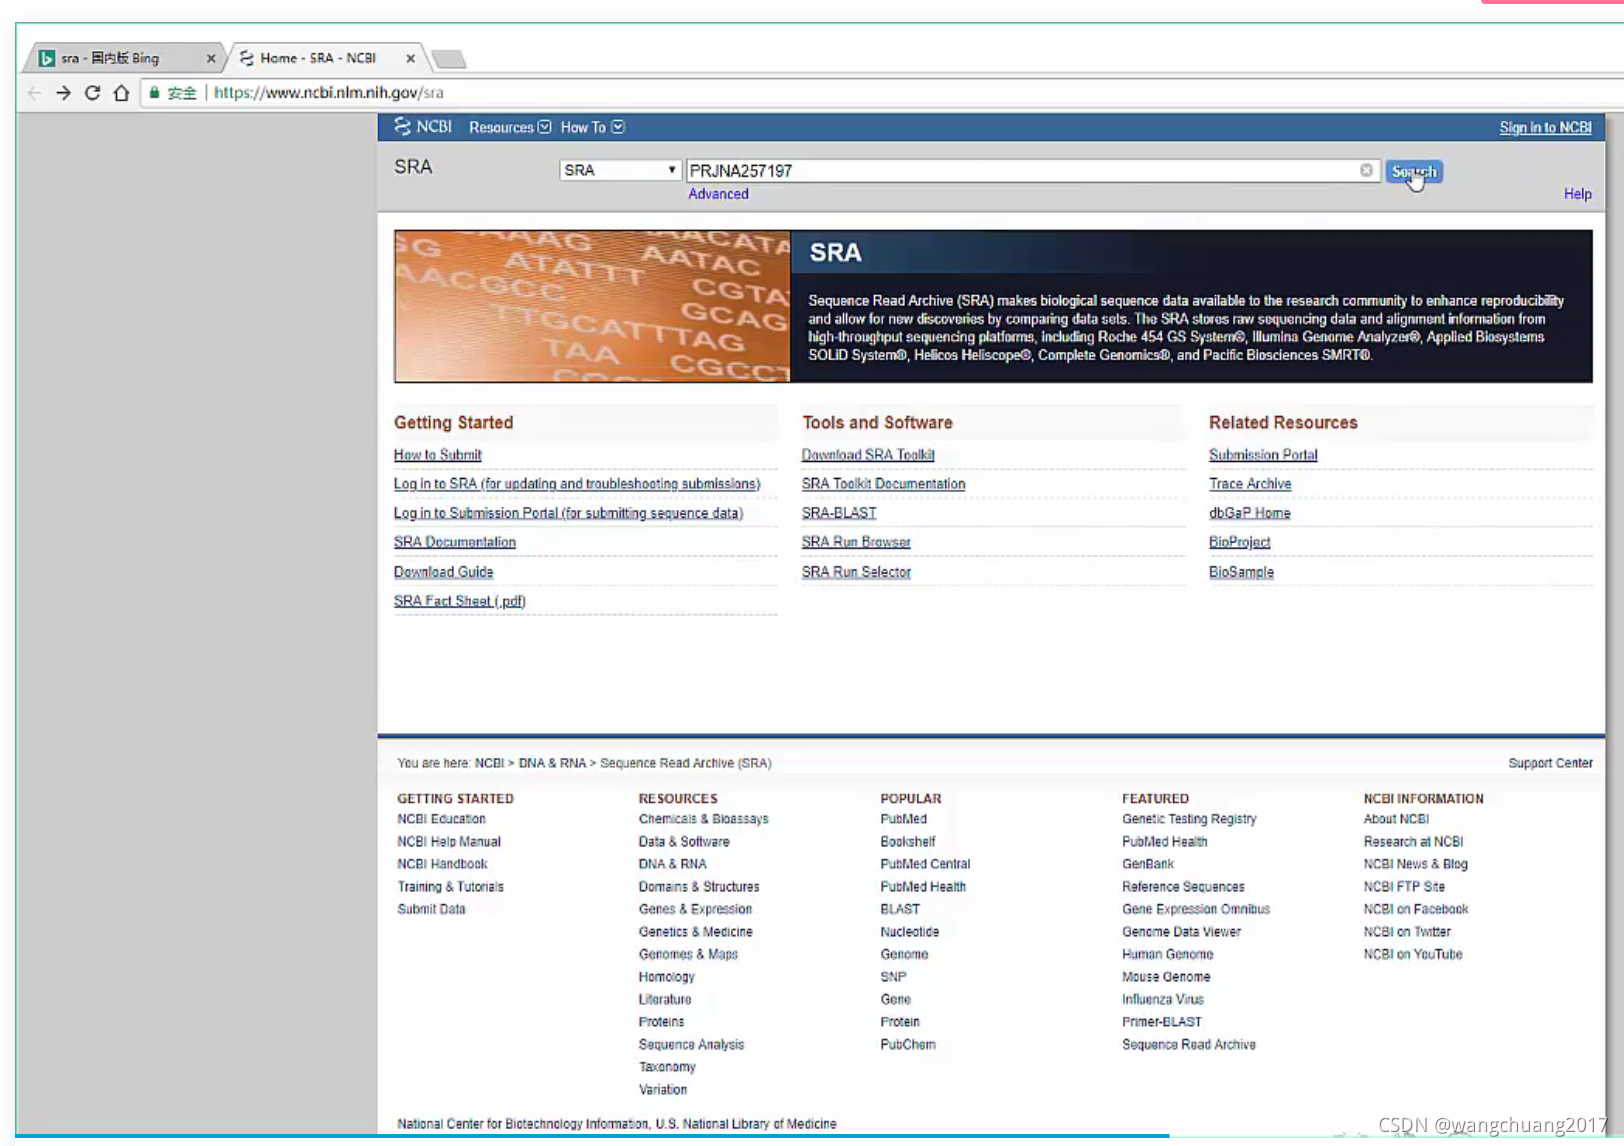
Task: Open the Taxonomy footer link
Action: [667, 1067]
